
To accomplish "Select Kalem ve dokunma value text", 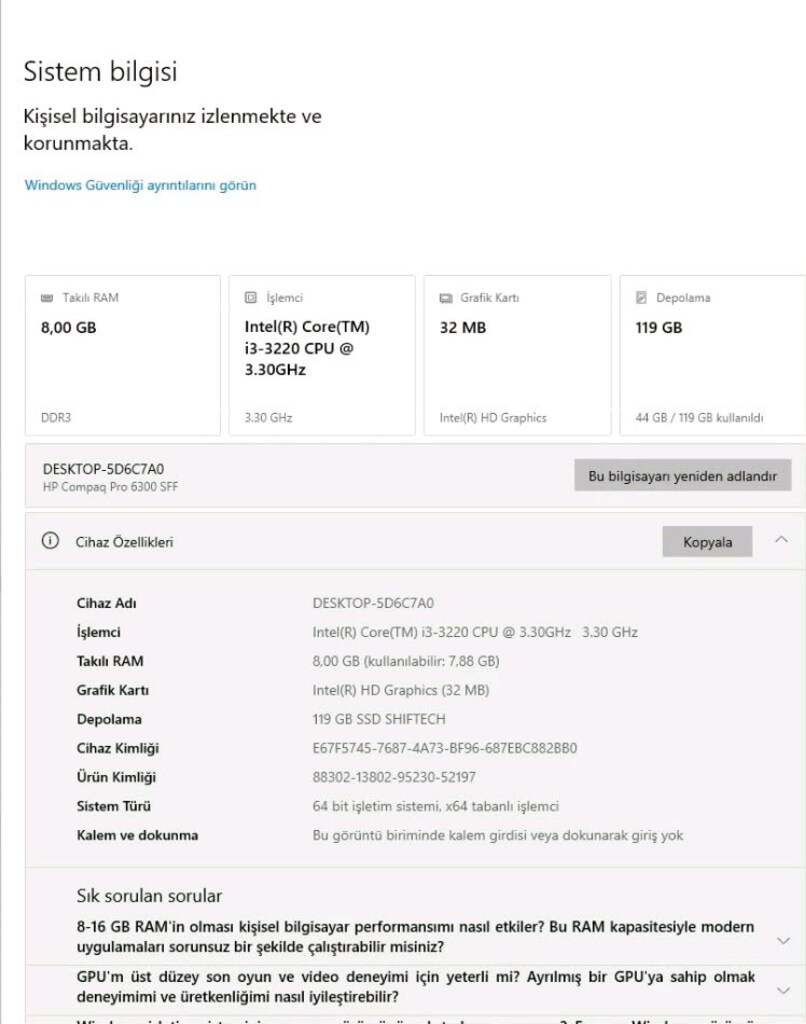I will [498, 835].
